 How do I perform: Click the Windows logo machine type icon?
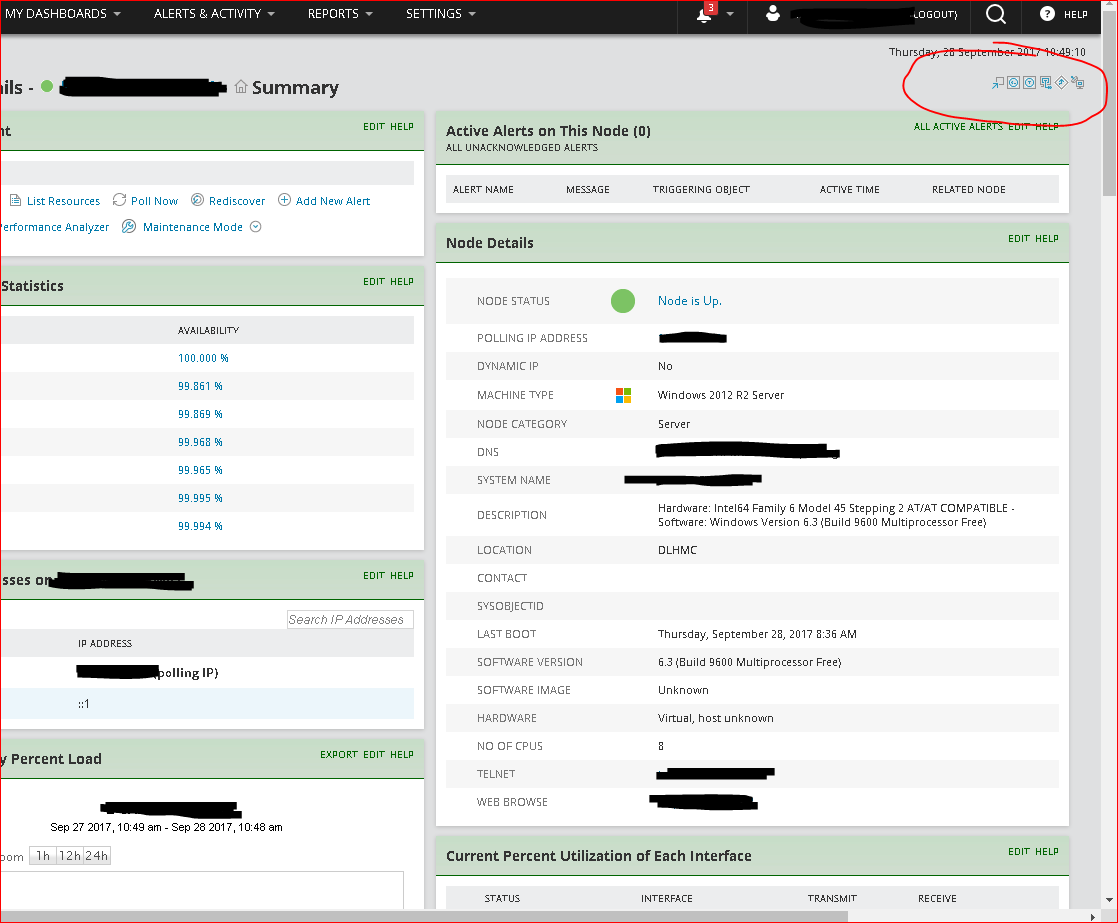click(x=623, y=395)
